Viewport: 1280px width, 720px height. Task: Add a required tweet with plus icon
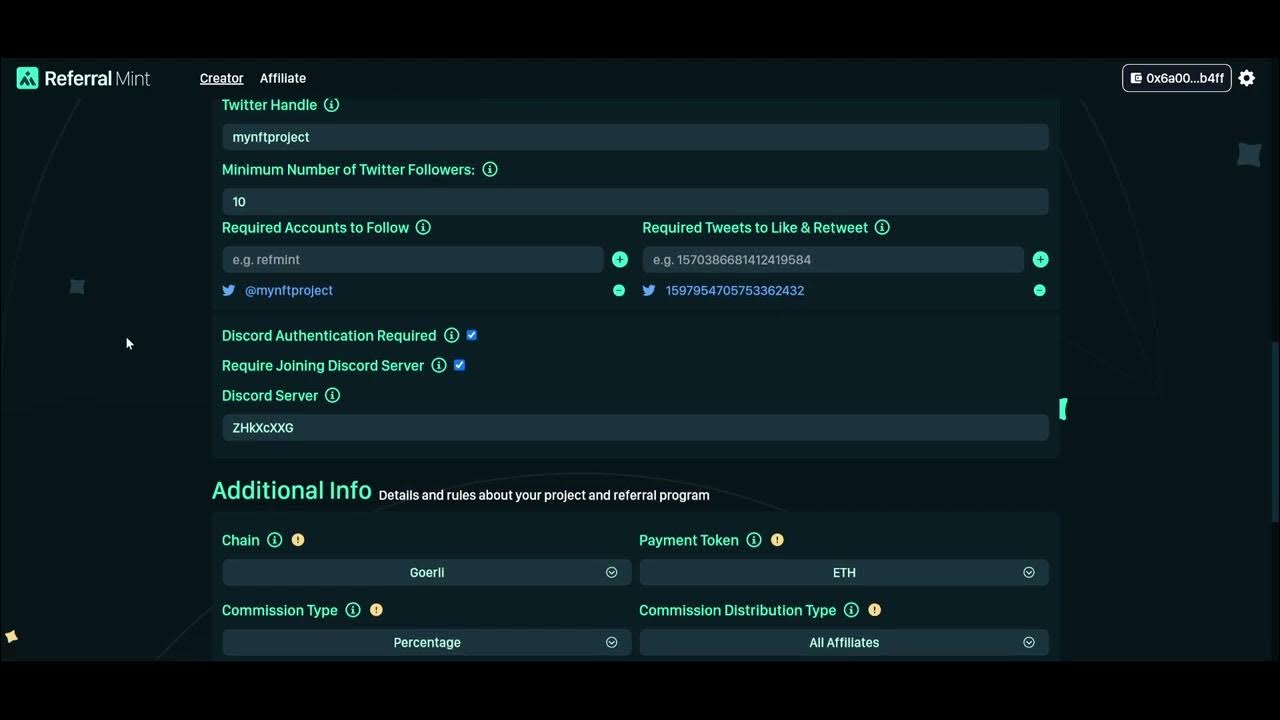(1041, 260)
